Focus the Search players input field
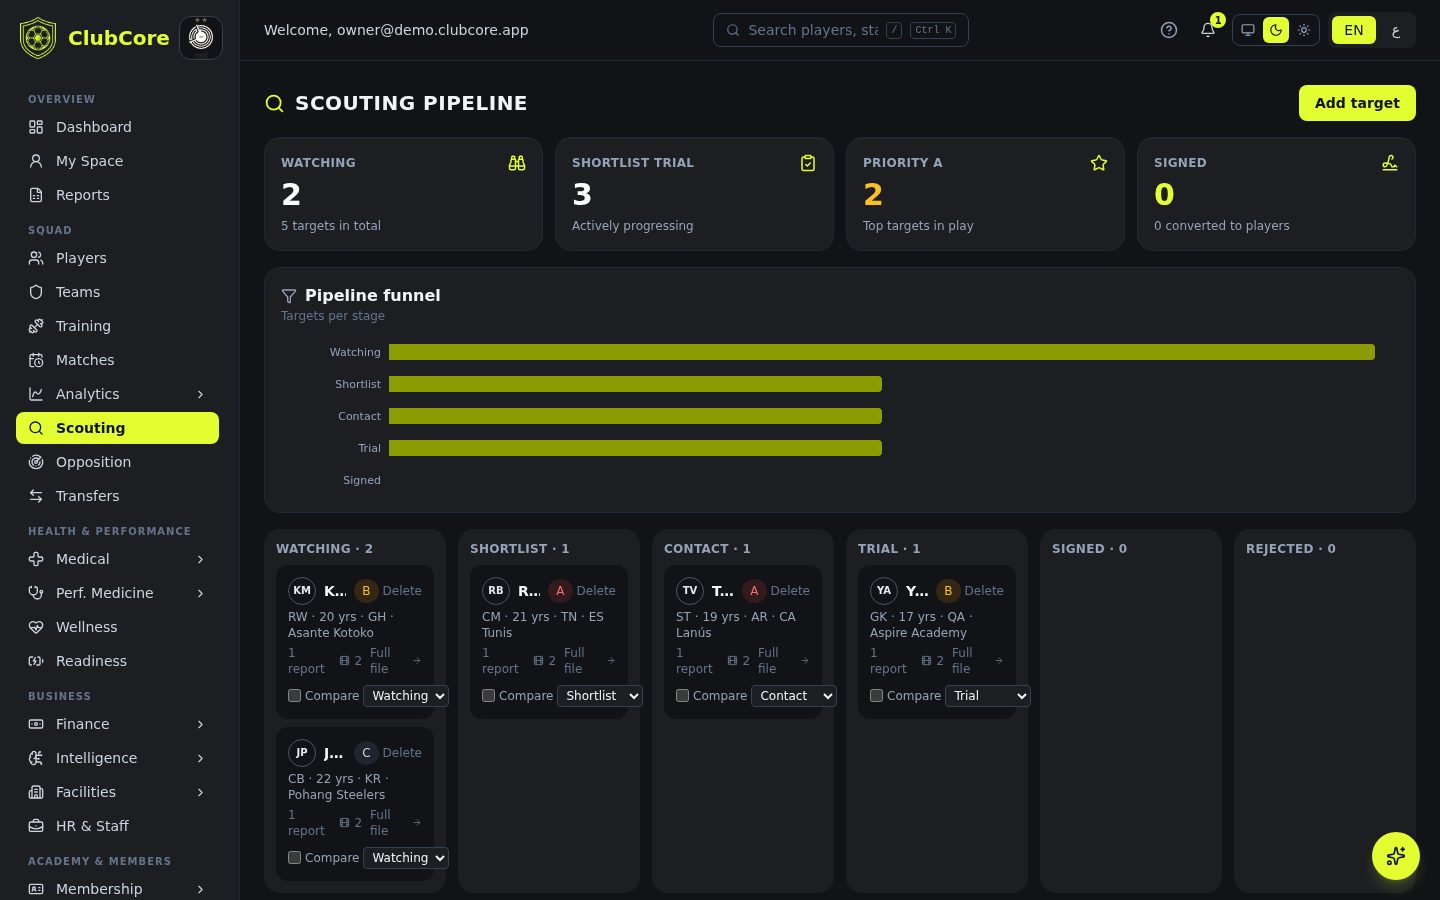This screenshot has height=900, width=1440. pos(841,30)
